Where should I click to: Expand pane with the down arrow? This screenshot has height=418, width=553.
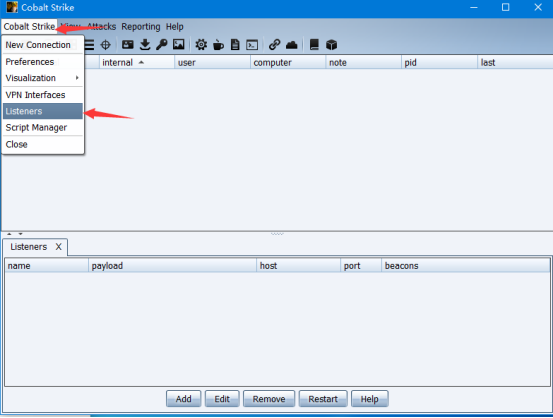pos(20,234)
